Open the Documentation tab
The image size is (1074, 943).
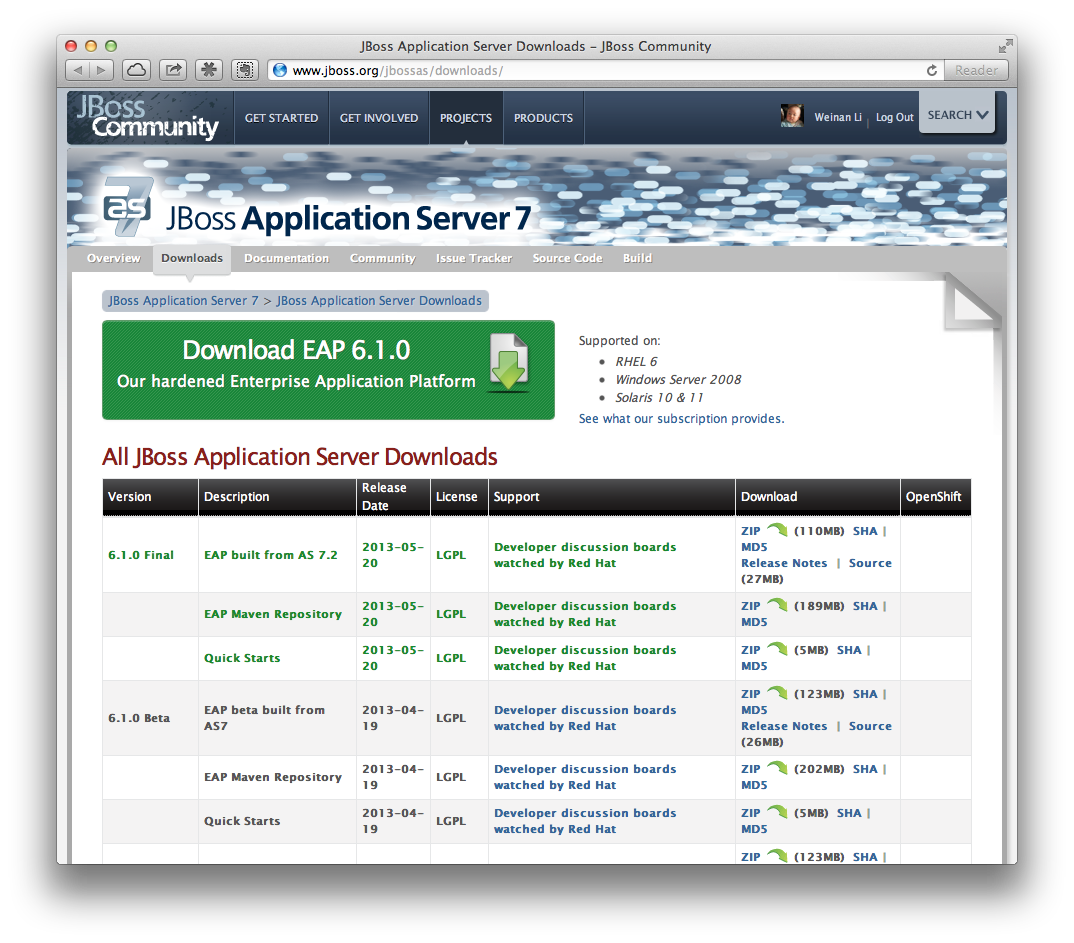tap(286, 258)
